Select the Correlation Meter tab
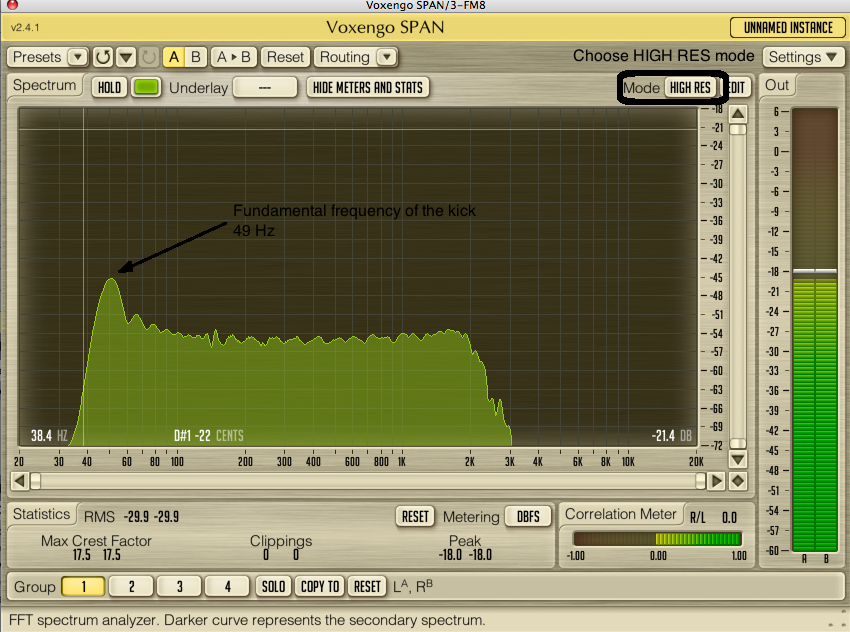Viewport: 850px width, 632px height. tap(621, 514)
